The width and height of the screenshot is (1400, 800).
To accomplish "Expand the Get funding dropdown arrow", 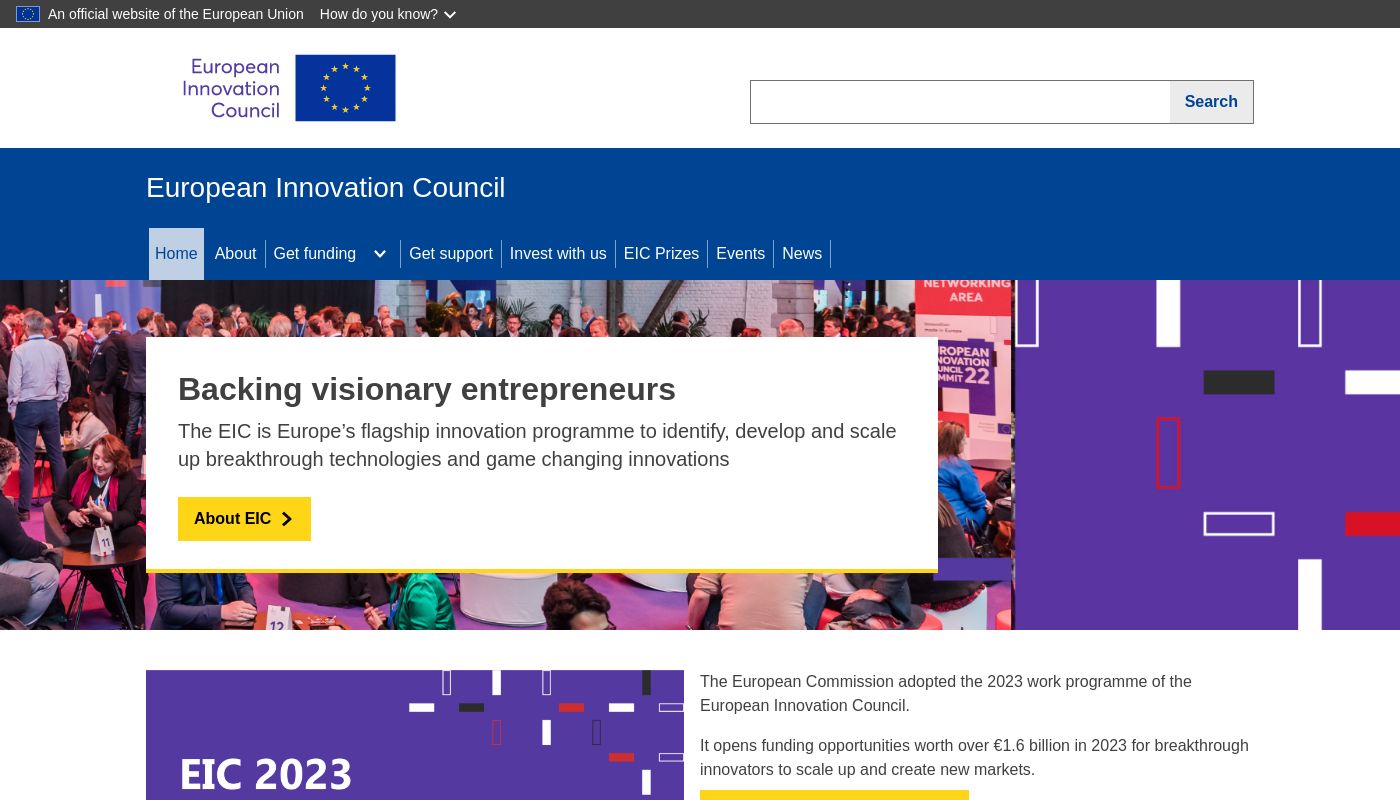I will point(380,254).
